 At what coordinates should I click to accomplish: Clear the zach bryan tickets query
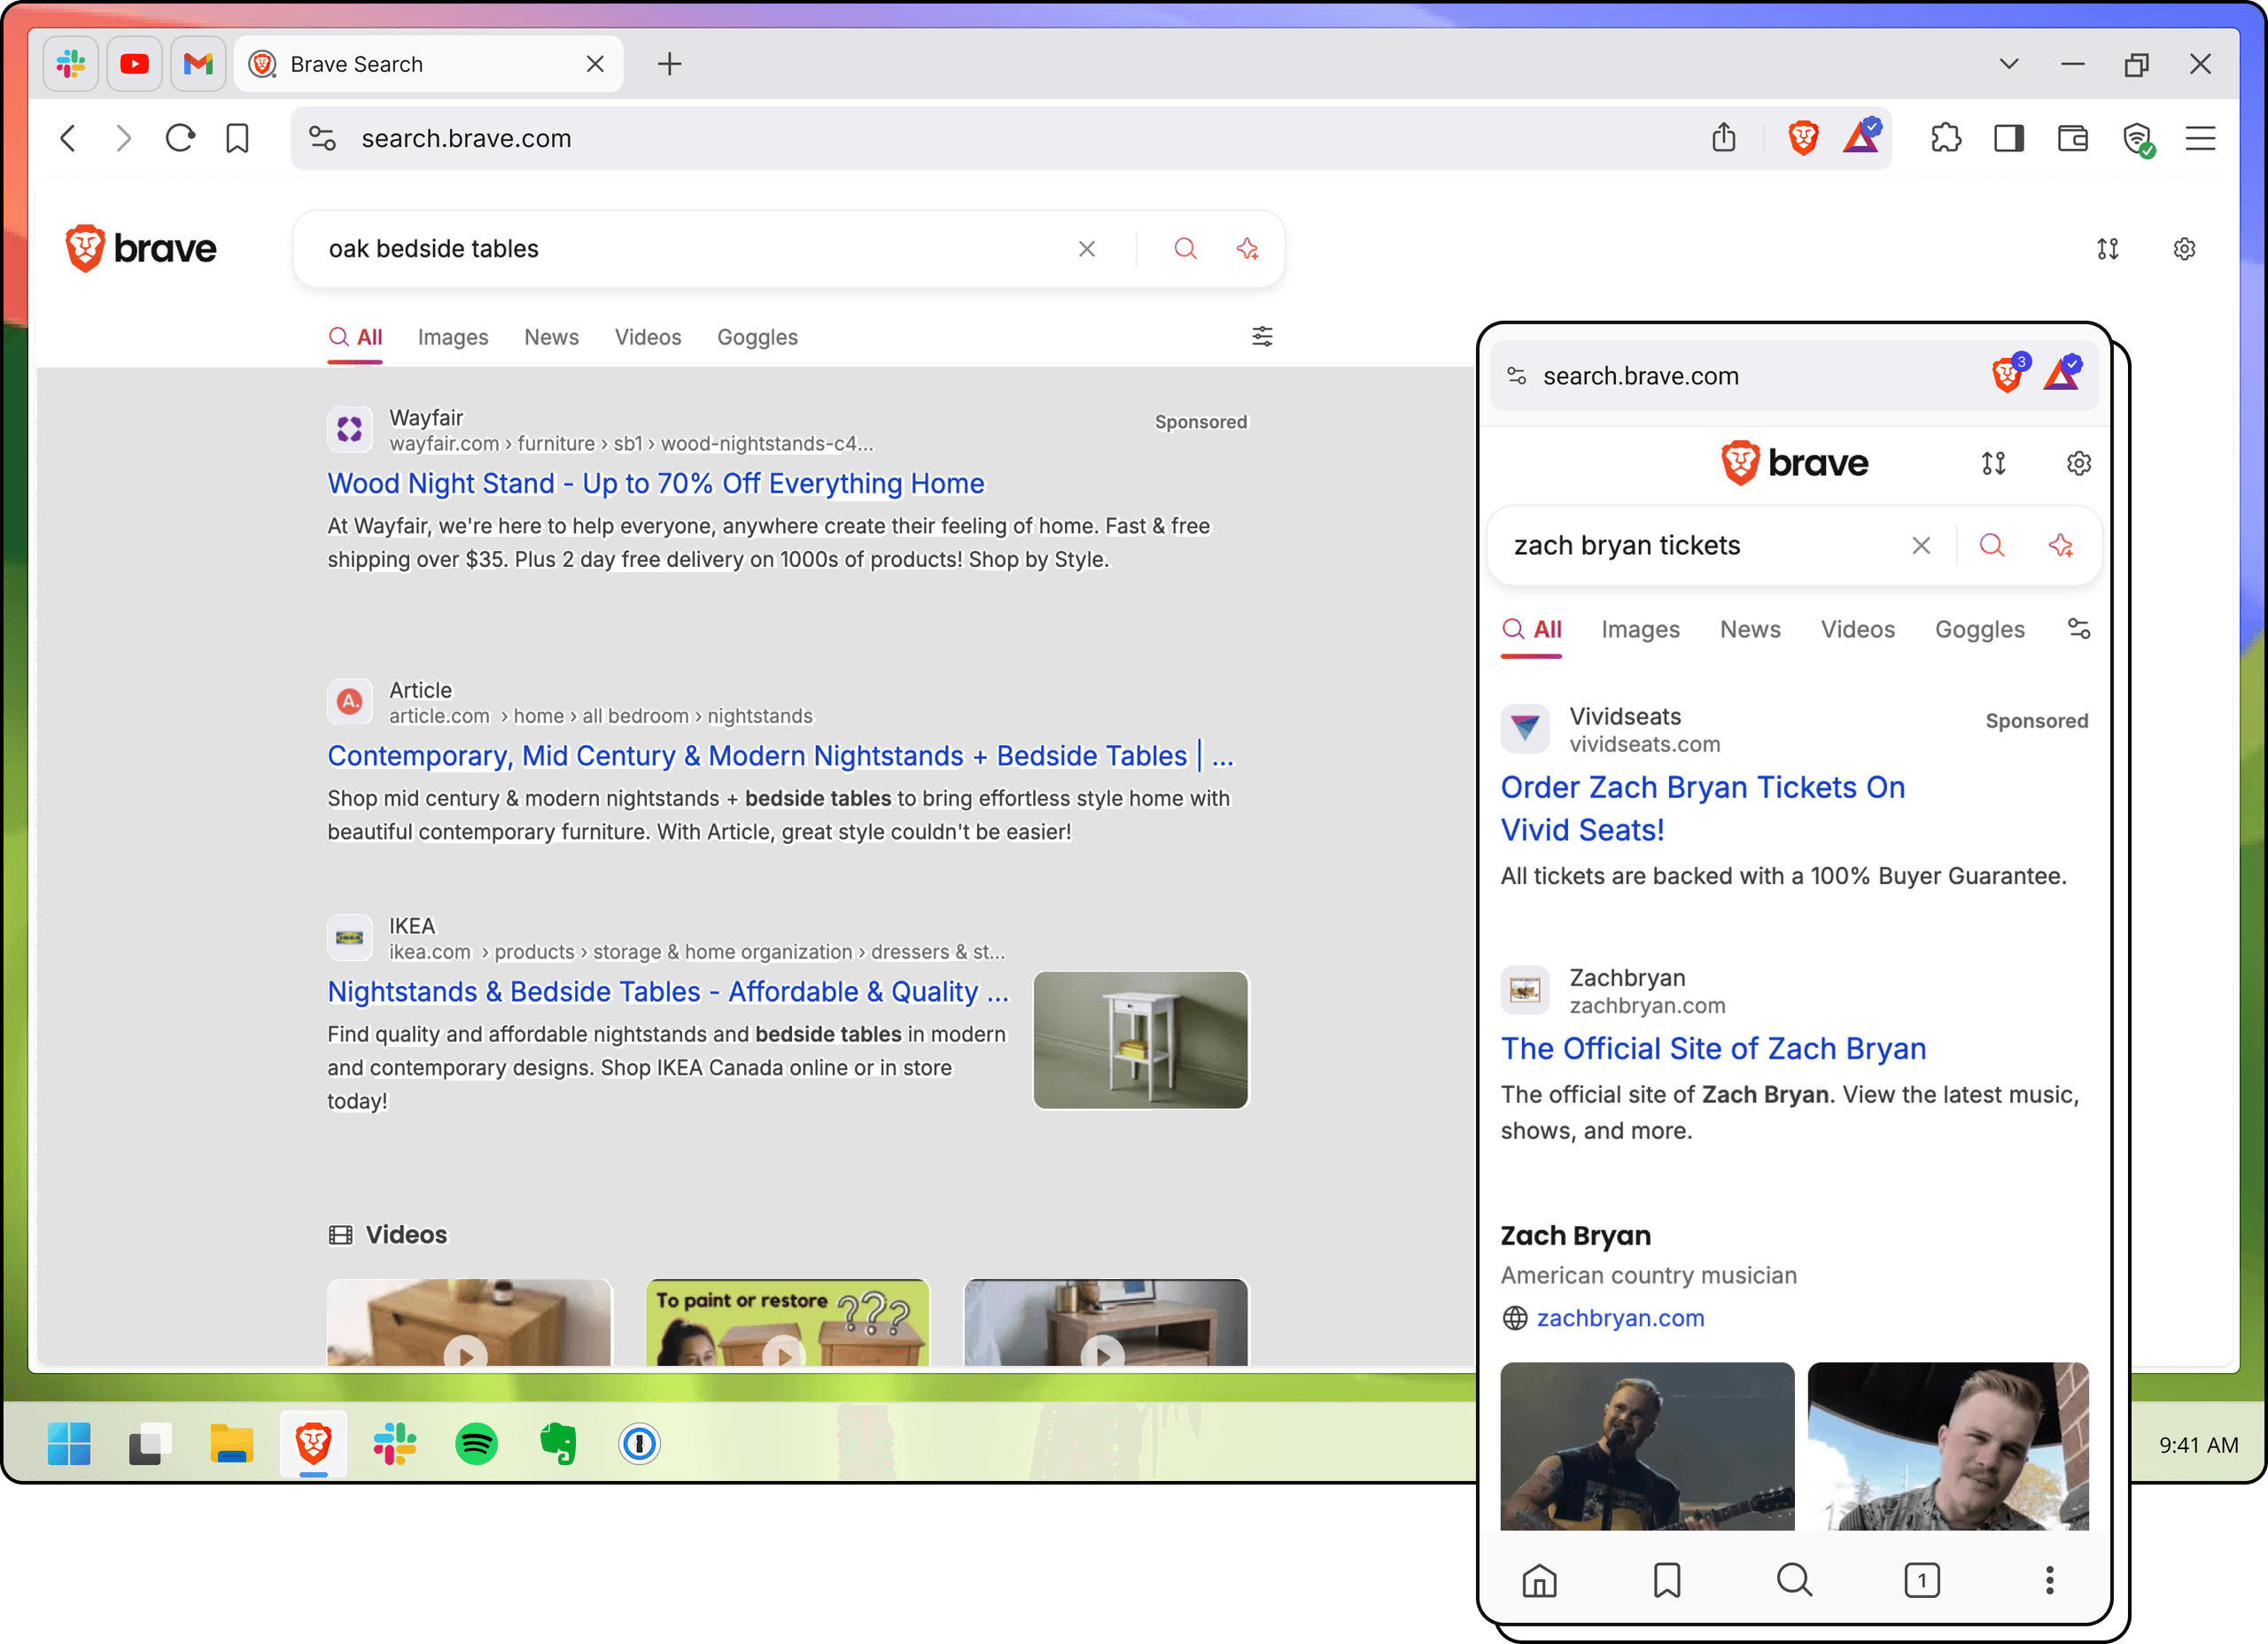[1921, 546]
